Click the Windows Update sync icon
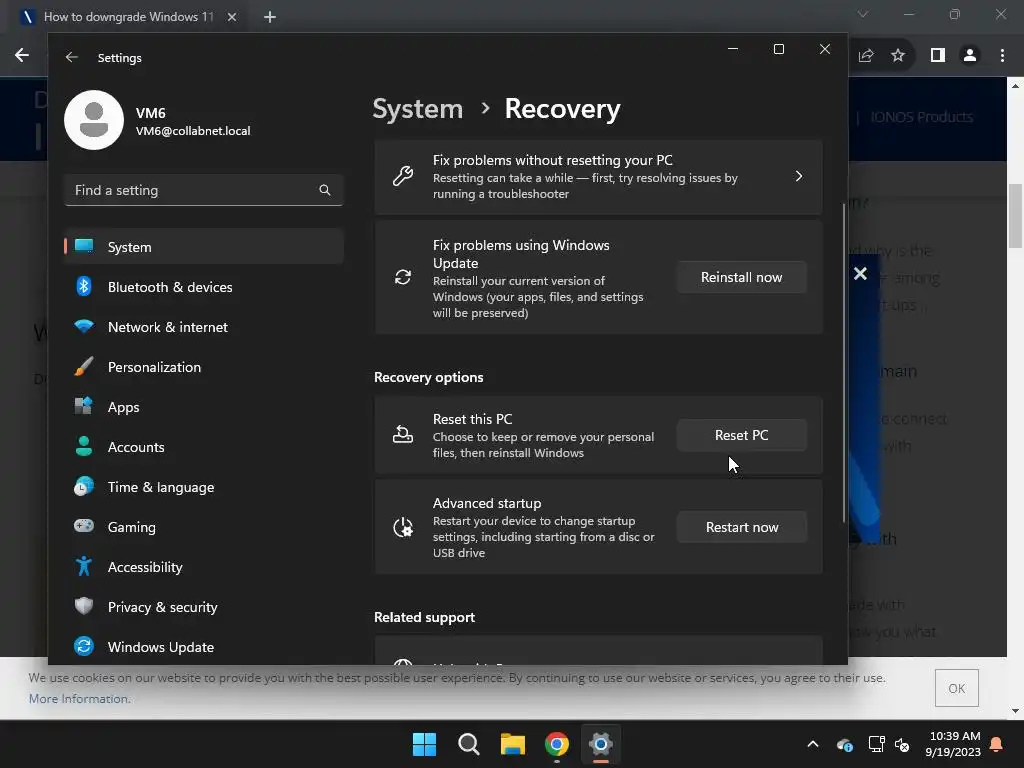 [x=84, y=647]
